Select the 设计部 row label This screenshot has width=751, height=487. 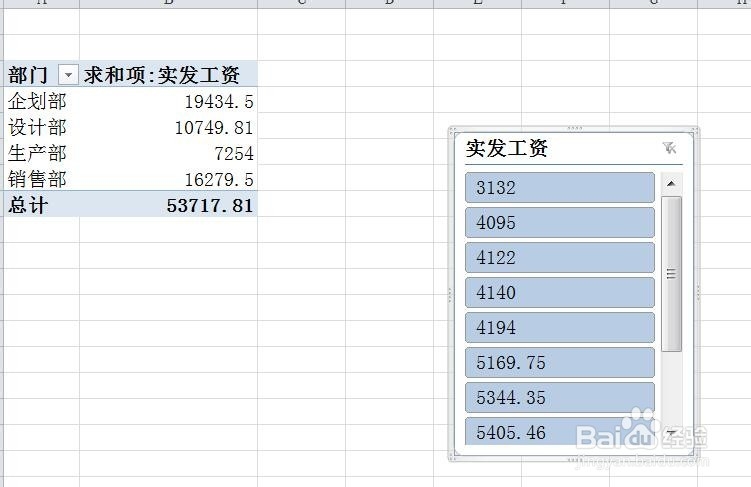tap(41, 126)
